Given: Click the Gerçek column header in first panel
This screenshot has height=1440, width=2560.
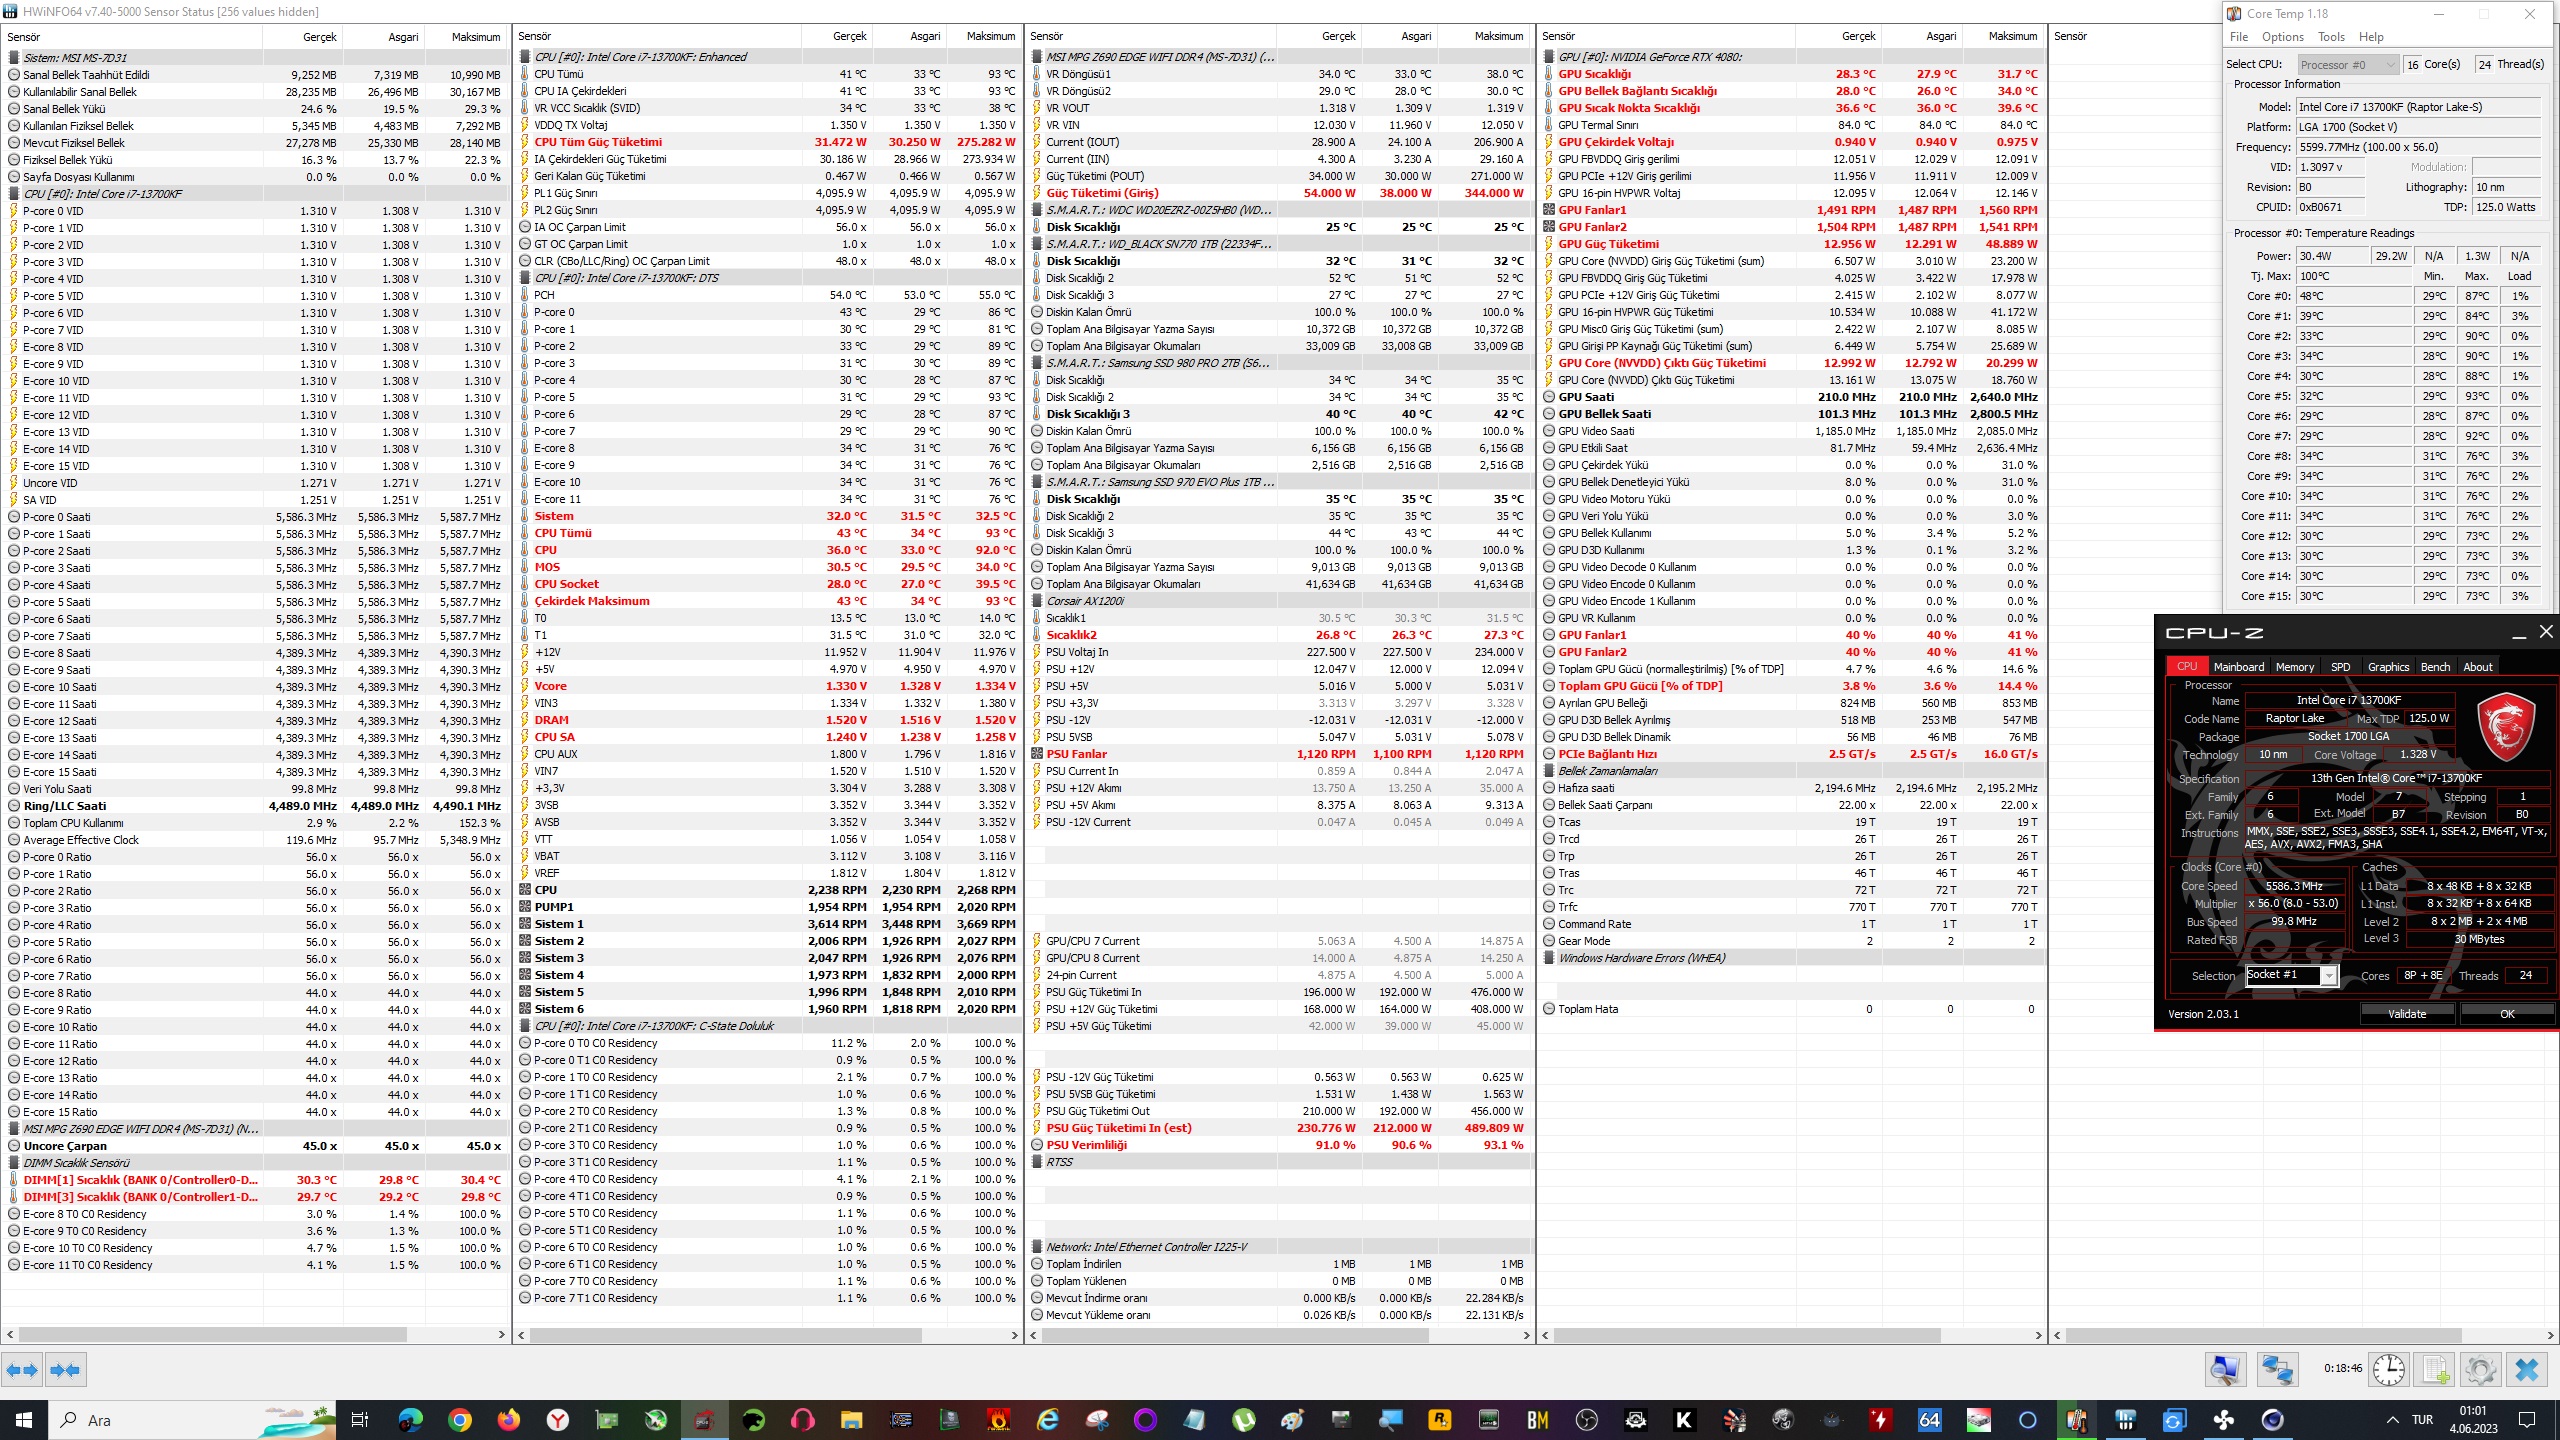Looking at the screenshot, I should [x=302, y=37].
